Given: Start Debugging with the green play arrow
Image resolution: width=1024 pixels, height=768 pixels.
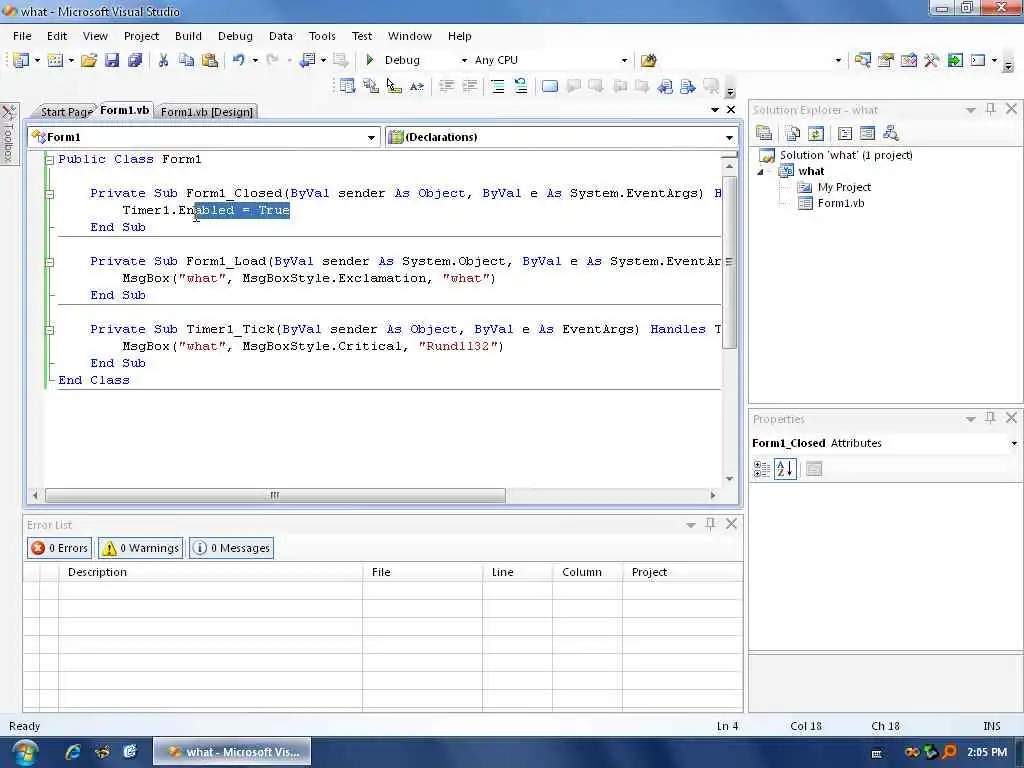Looking at the screenshot, I should coord(370,60).
